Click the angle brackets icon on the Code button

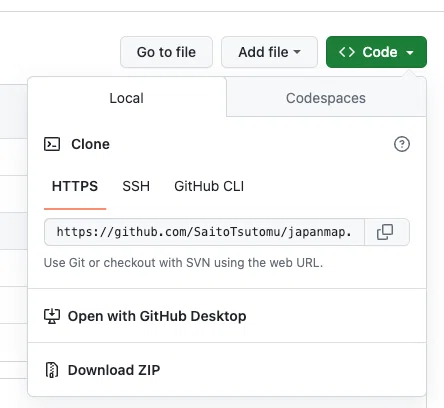pyautogui.click(x=347, y=52)
